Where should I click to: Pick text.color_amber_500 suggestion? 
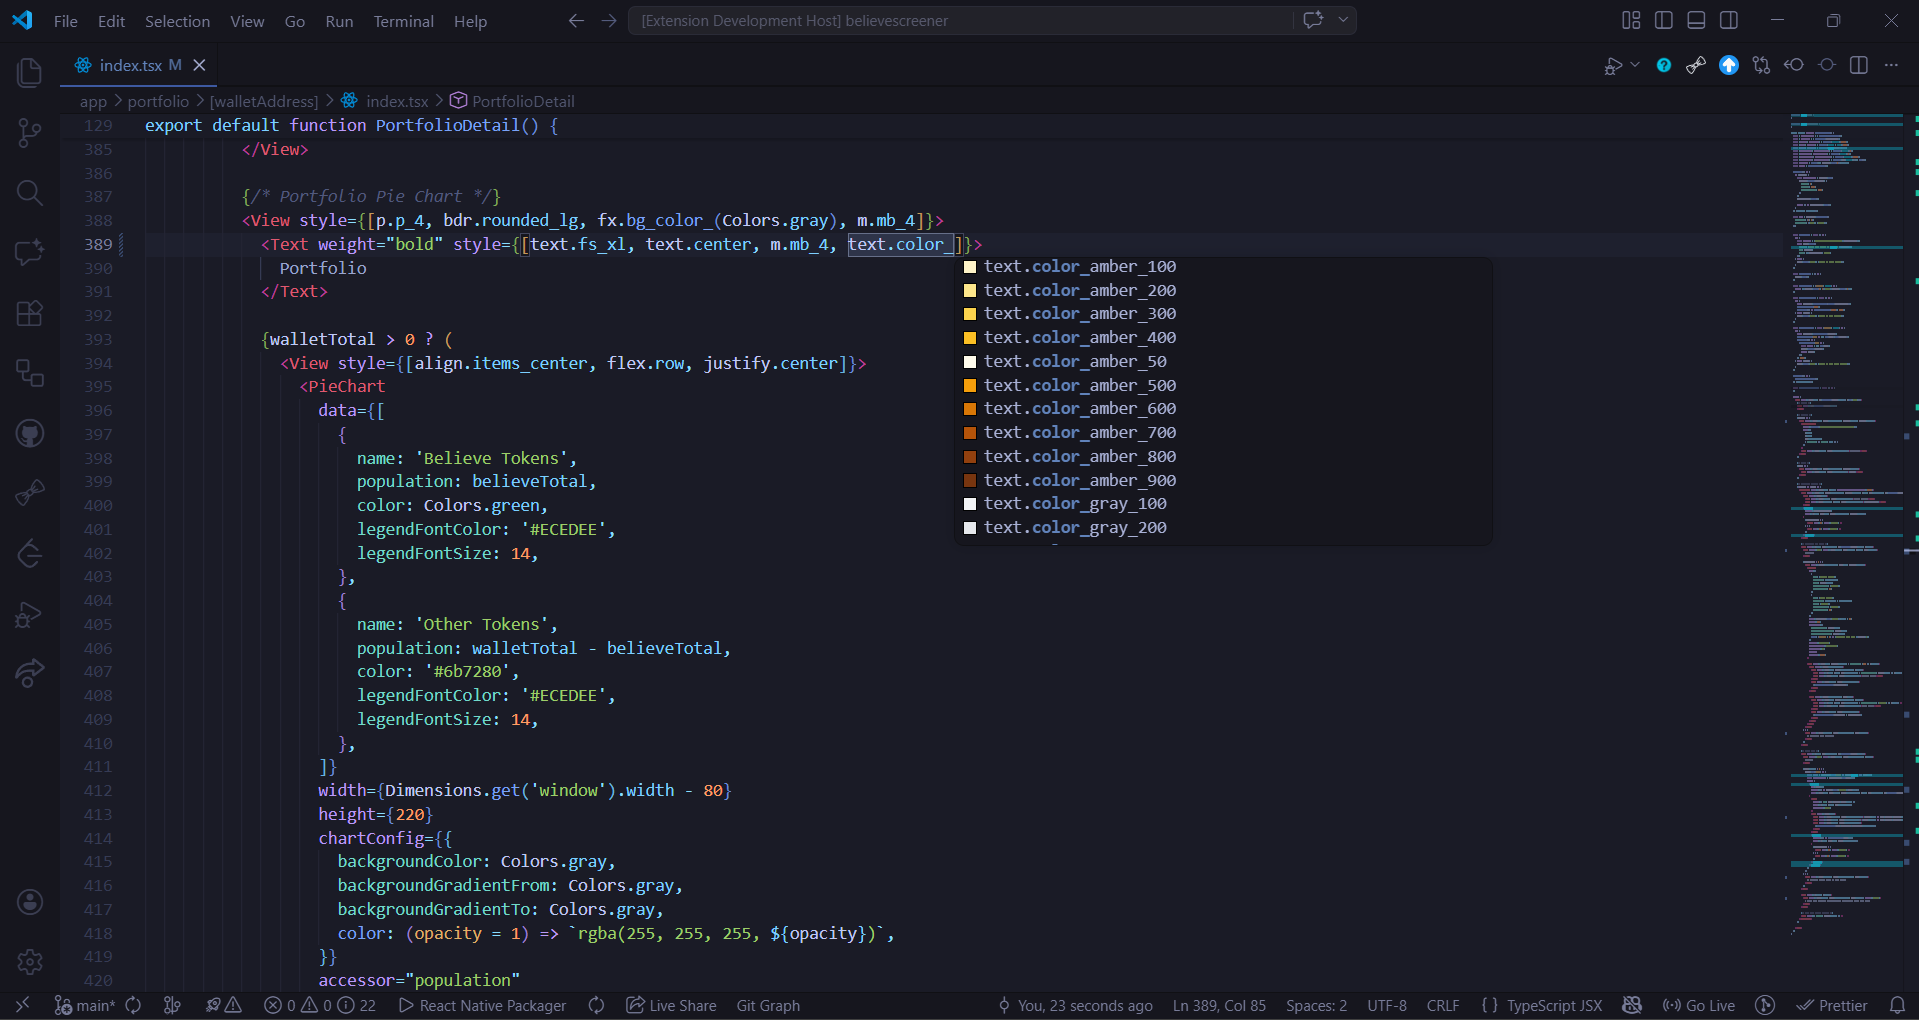[1224, 385]
